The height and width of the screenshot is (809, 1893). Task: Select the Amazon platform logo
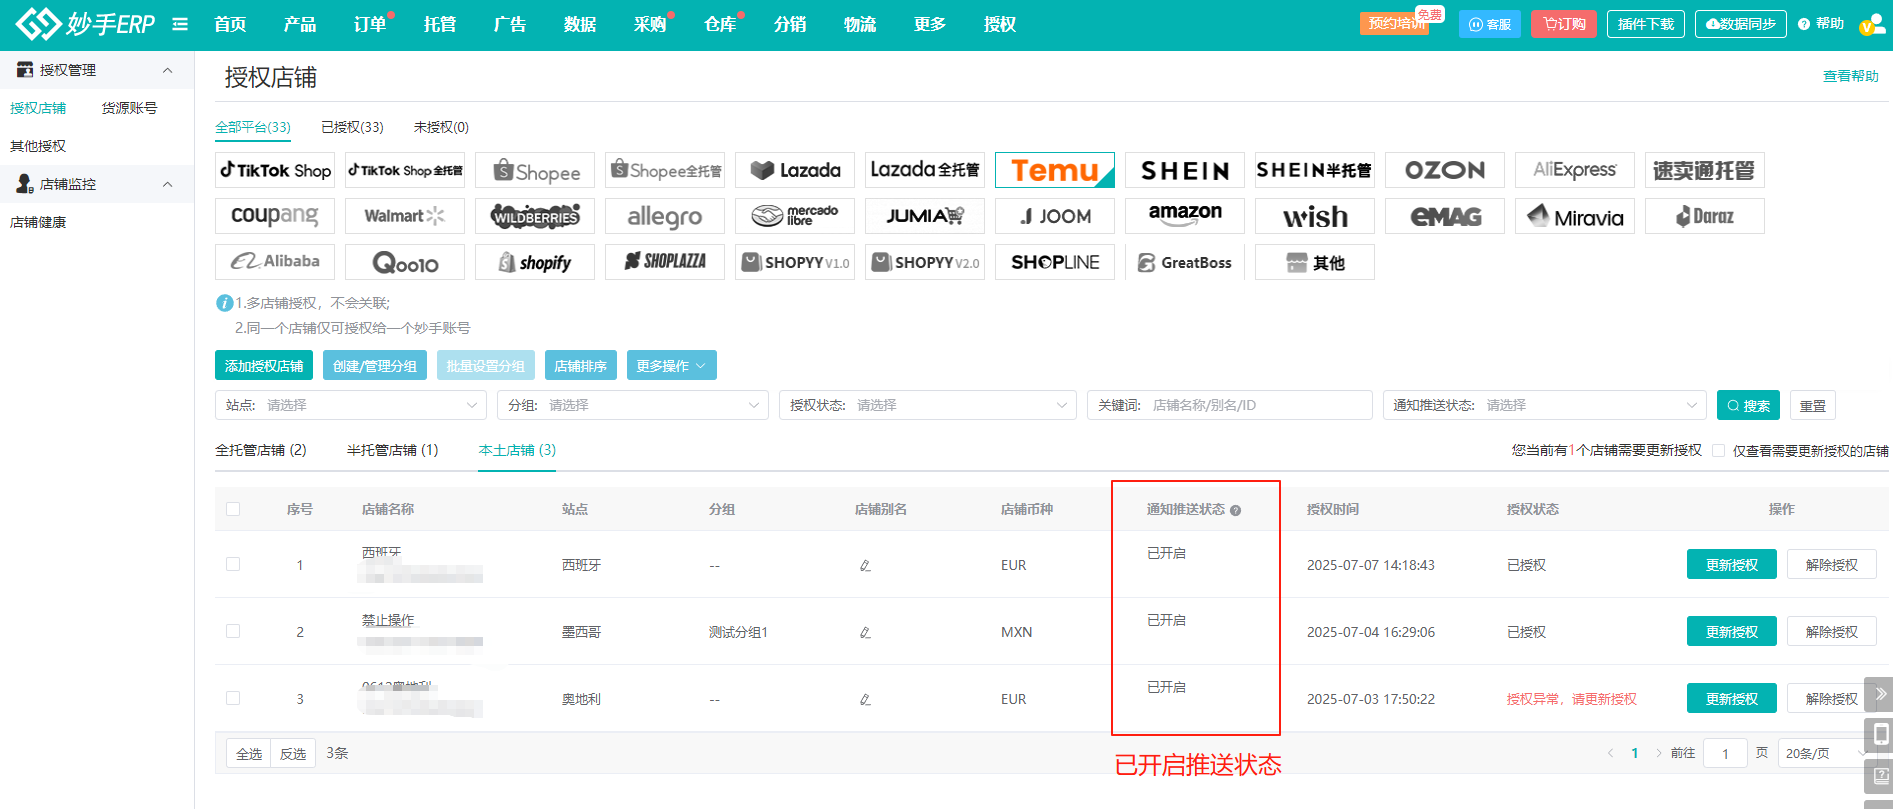click(1185, 216)
